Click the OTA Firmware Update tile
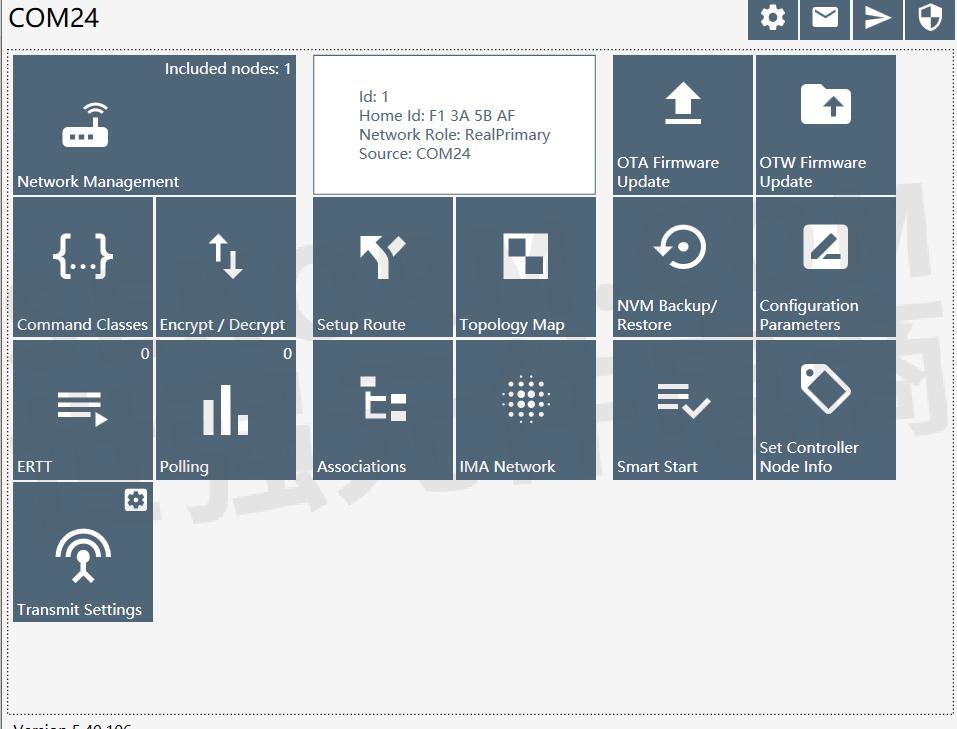 click(683, 125)
